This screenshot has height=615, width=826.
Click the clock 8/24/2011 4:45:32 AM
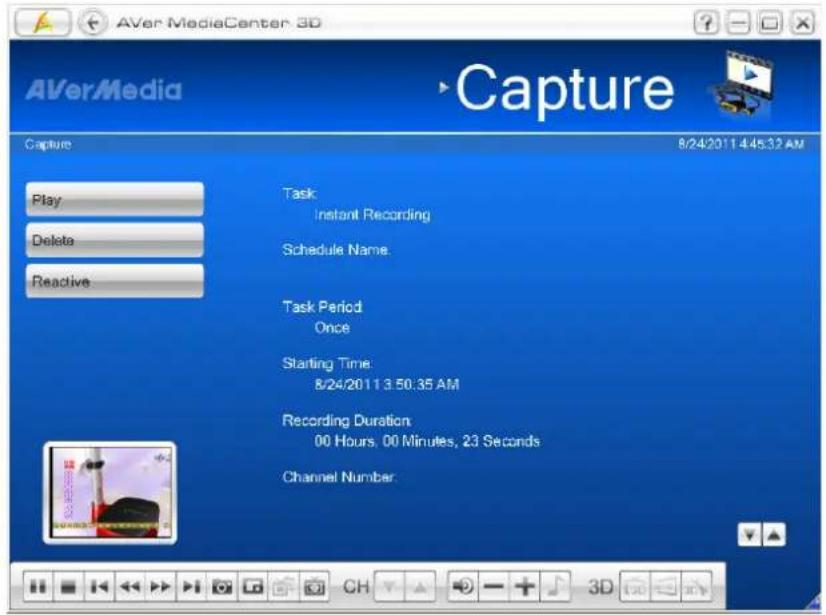[741, 144]
